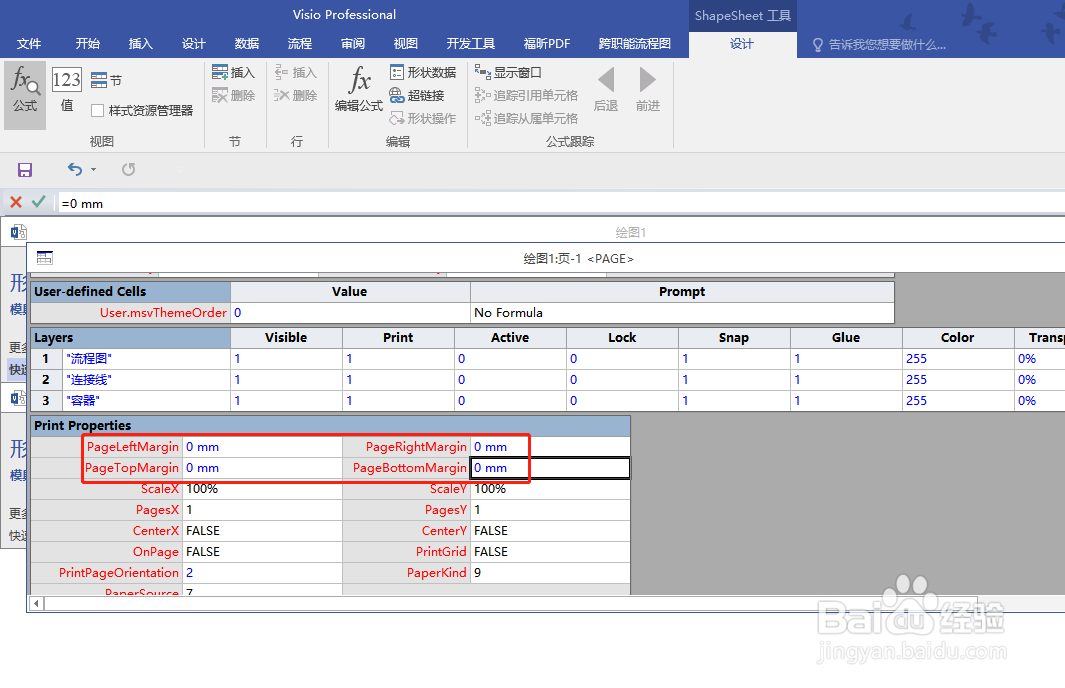Open the 插入 ribbon tab

click(x=141, y=43)
